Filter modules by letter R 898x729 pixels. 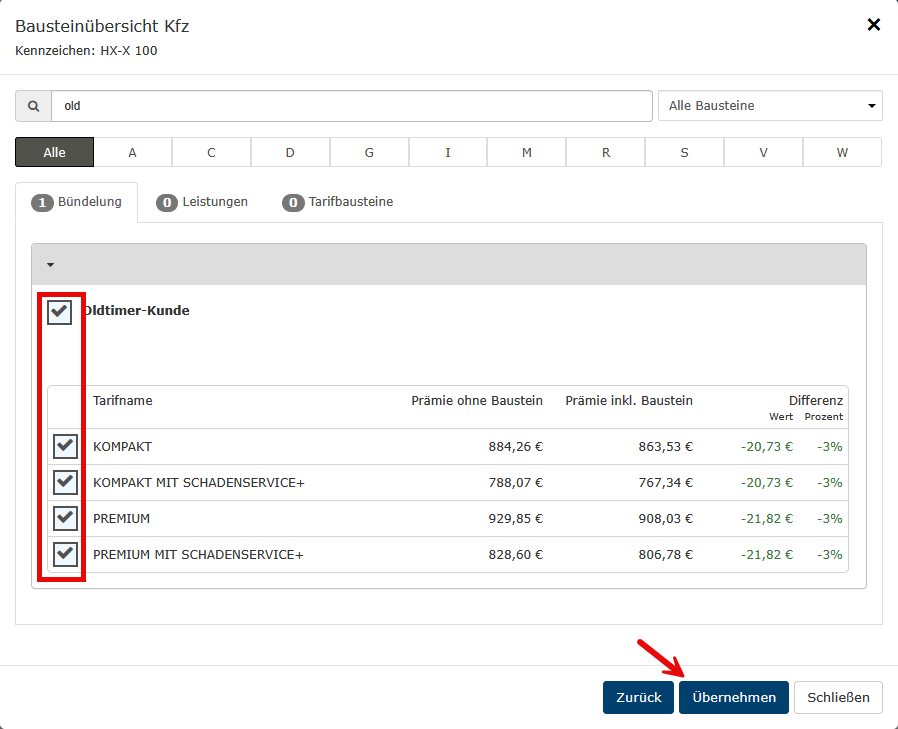click(x=606, y=152)
